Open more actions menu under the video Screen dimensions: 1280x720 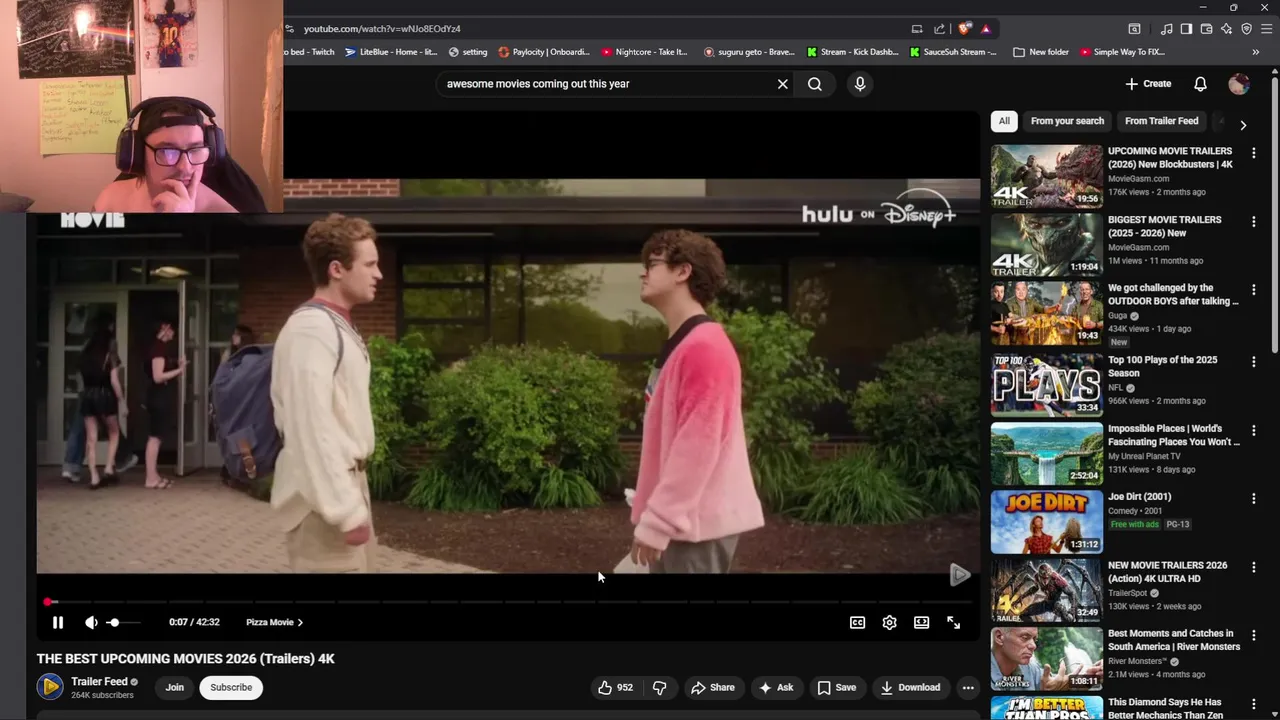(967, 687)
